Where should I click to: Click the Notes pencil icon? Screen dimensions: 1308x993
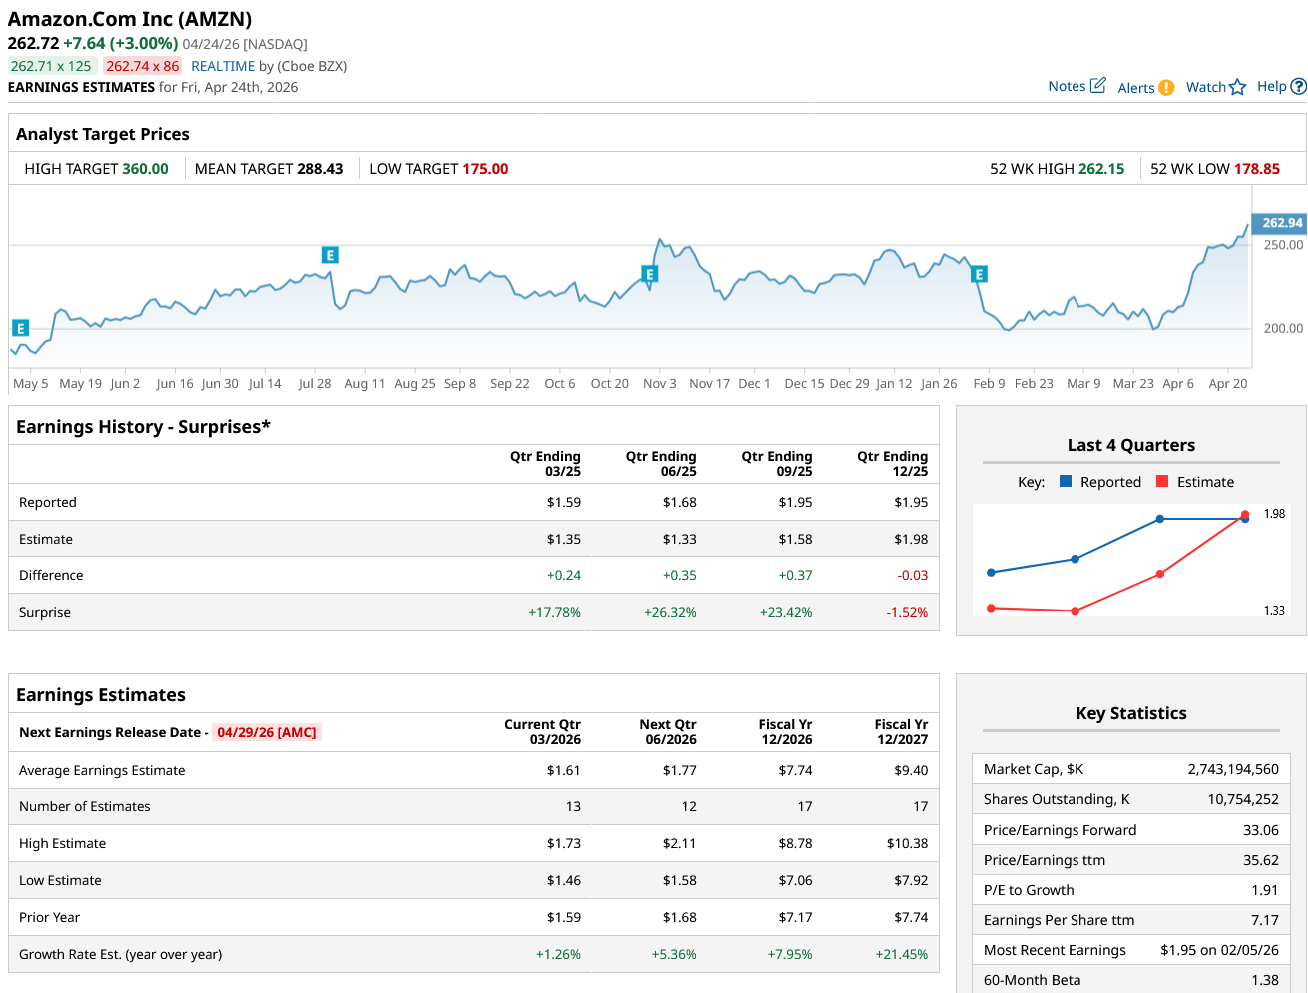[x=1097, y=86]
